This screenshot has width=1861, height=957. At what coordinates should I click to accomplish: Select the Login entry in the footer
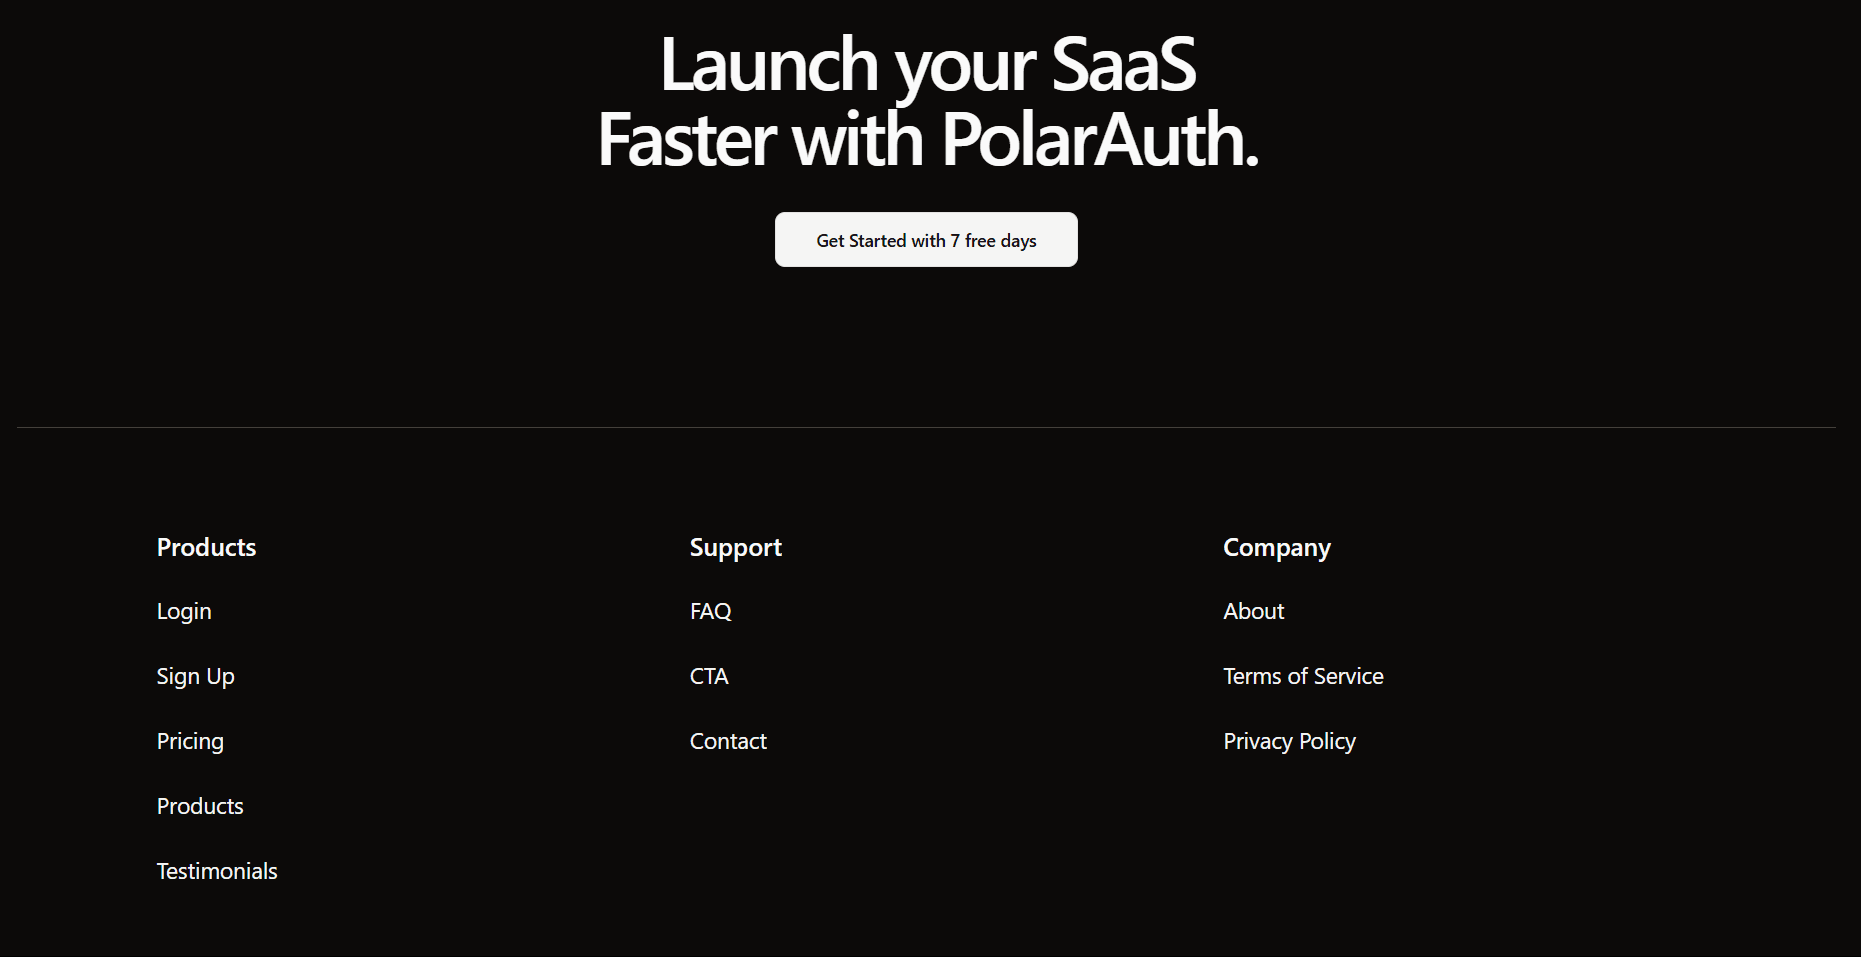[x=183, y=610]
